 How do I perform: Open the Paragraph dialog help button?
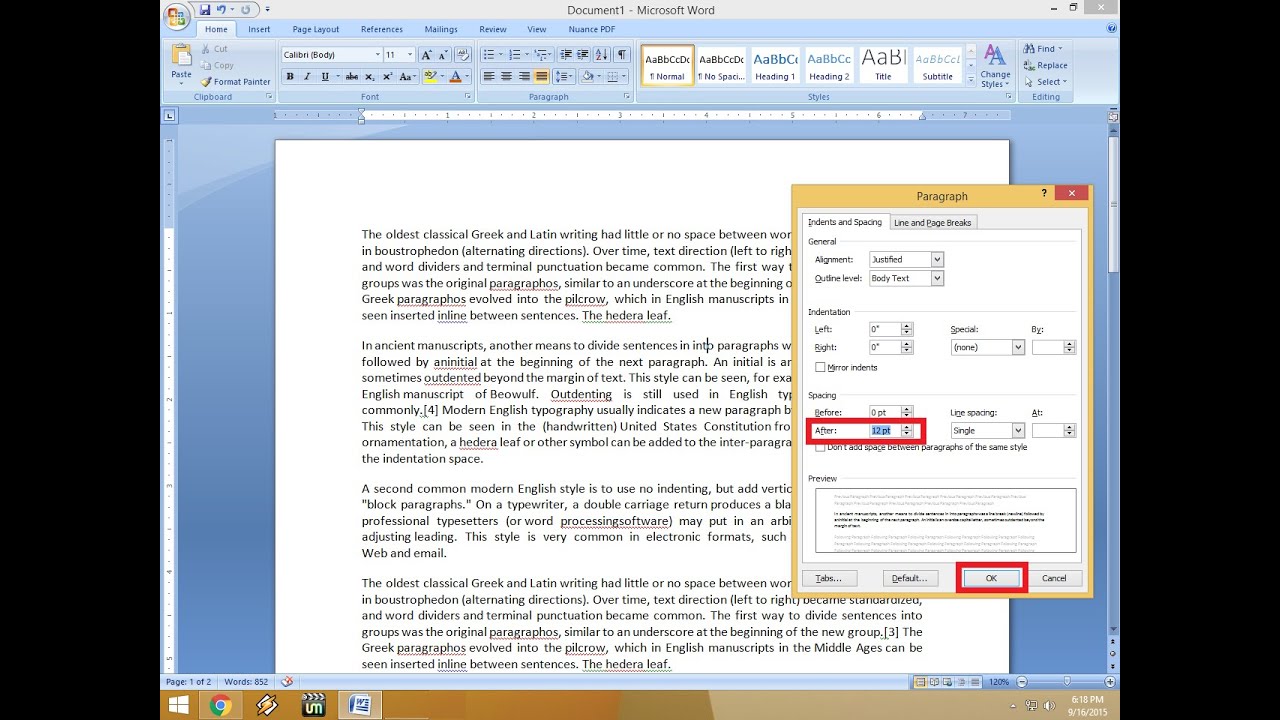point(1044,194)
